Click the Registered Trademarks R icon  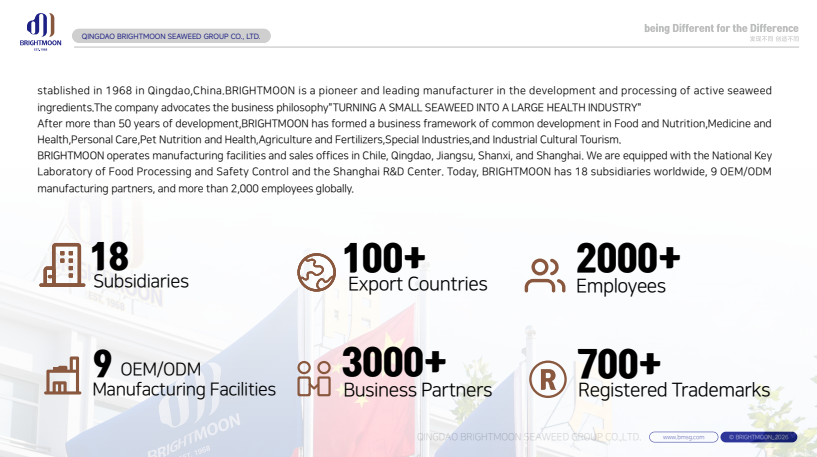(548, 379)
